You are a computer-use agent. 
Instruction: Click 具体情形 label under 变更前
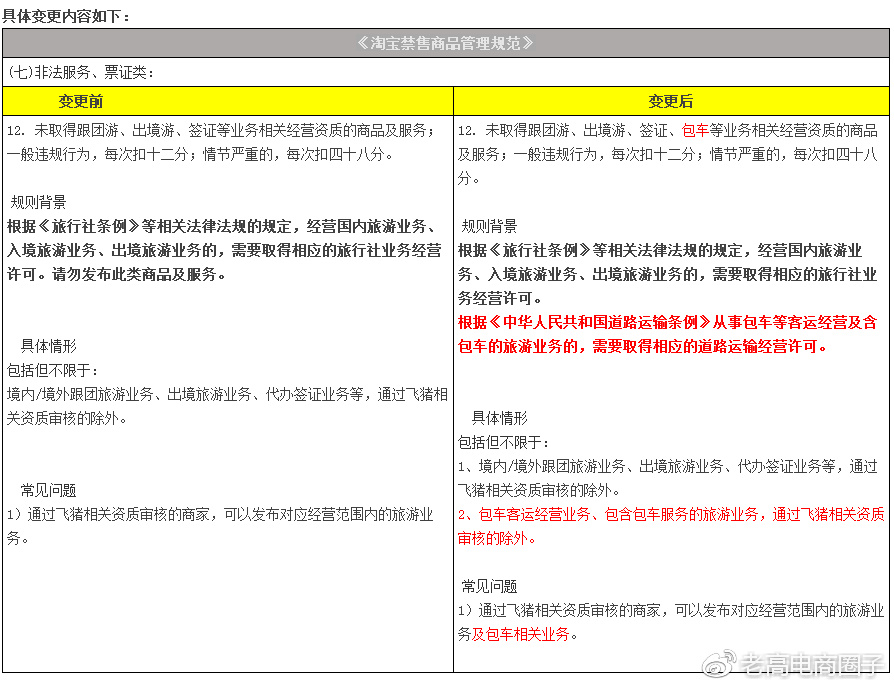48,346
